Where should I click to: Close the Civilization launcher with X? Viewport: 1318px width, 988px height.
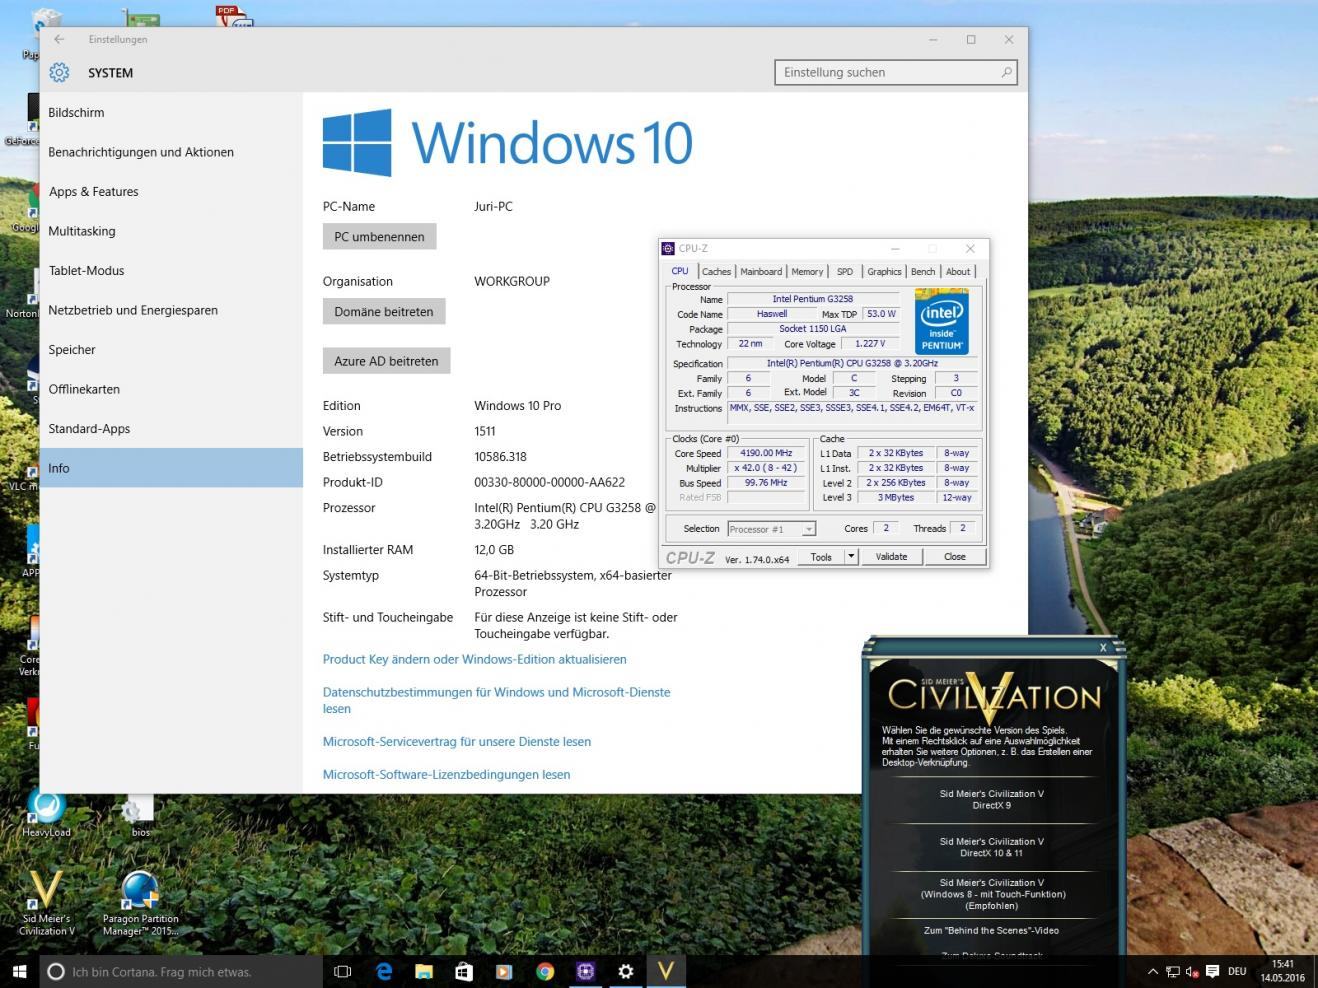pos(1103,647)
